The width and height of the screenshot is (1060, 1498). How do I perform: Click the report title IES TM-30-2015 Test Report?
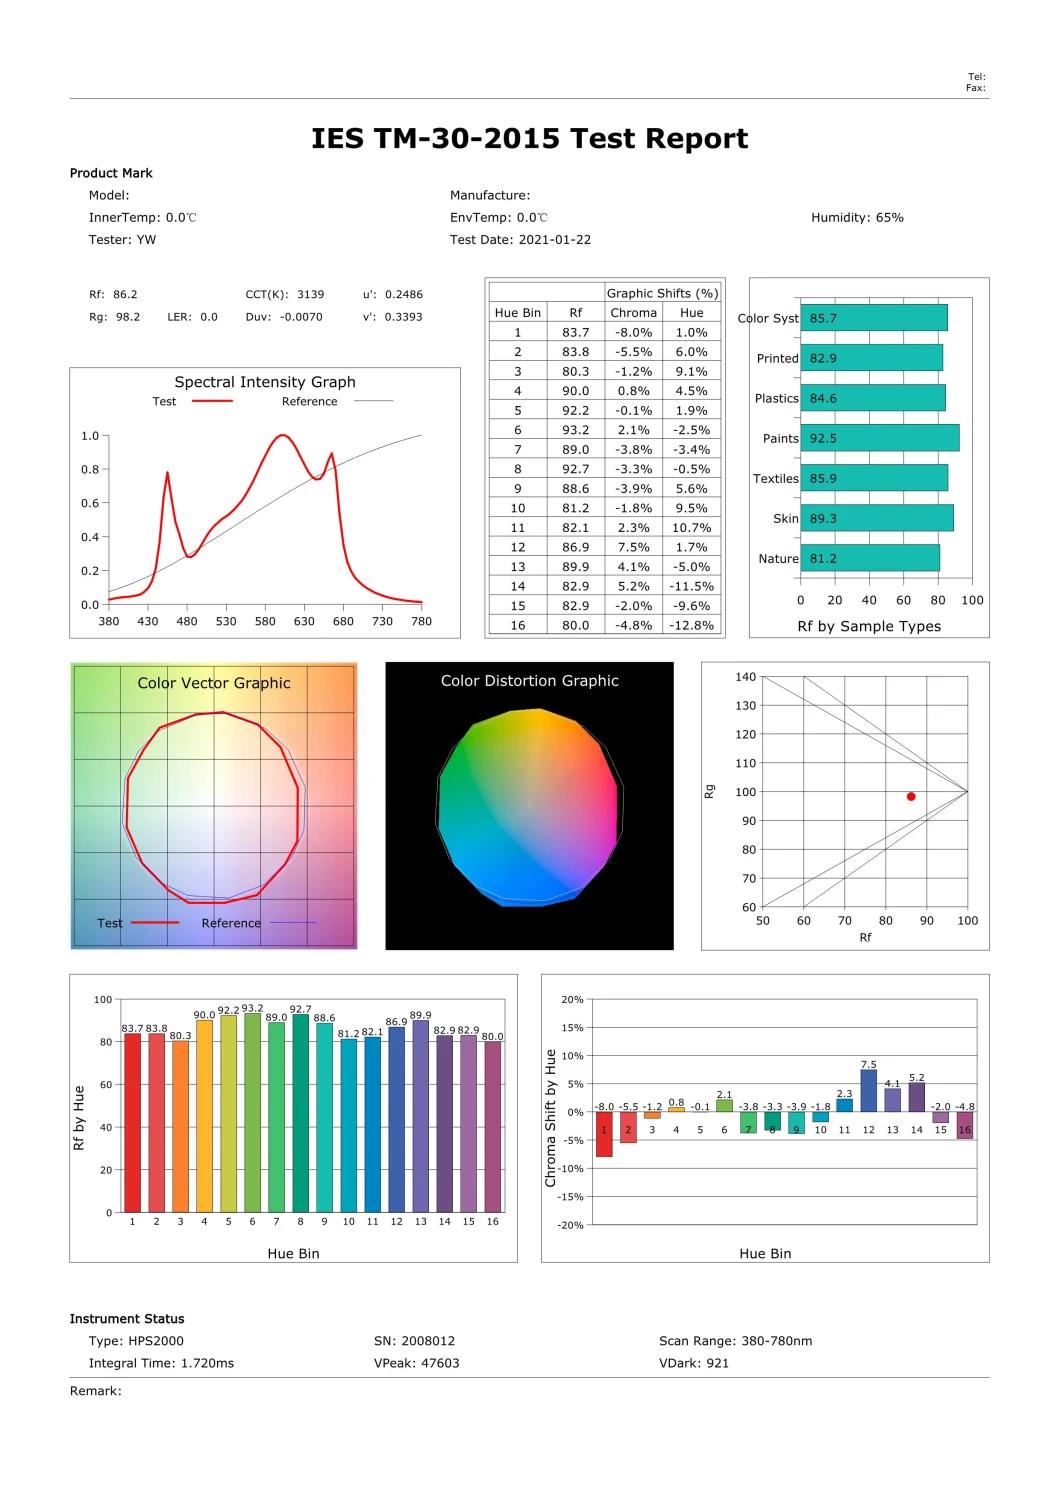(x=529, y=139)
